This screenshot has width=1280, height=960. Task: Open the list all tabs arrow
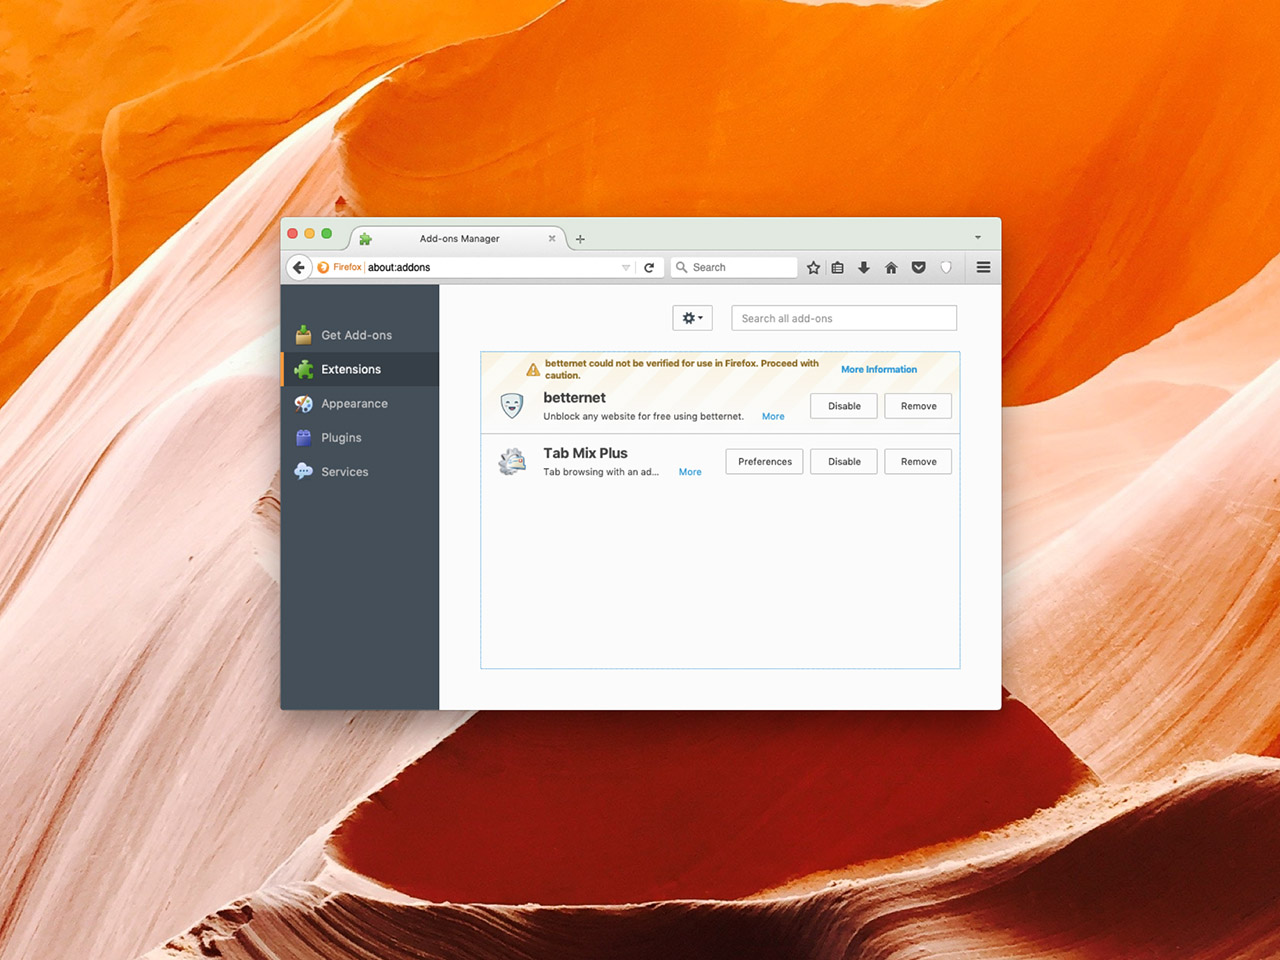tap(978, 238)
